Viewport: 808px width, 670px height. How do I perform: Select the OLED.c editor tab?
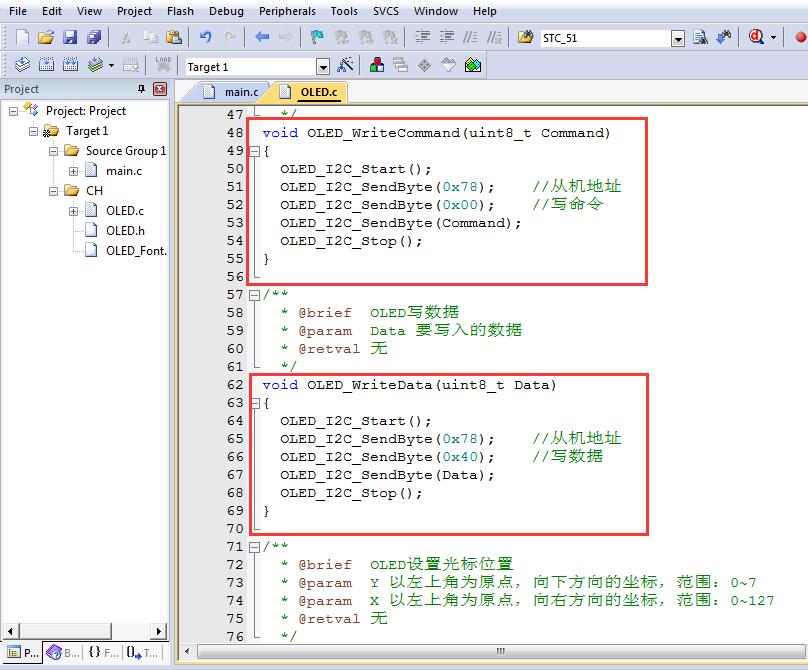(309, 92)
